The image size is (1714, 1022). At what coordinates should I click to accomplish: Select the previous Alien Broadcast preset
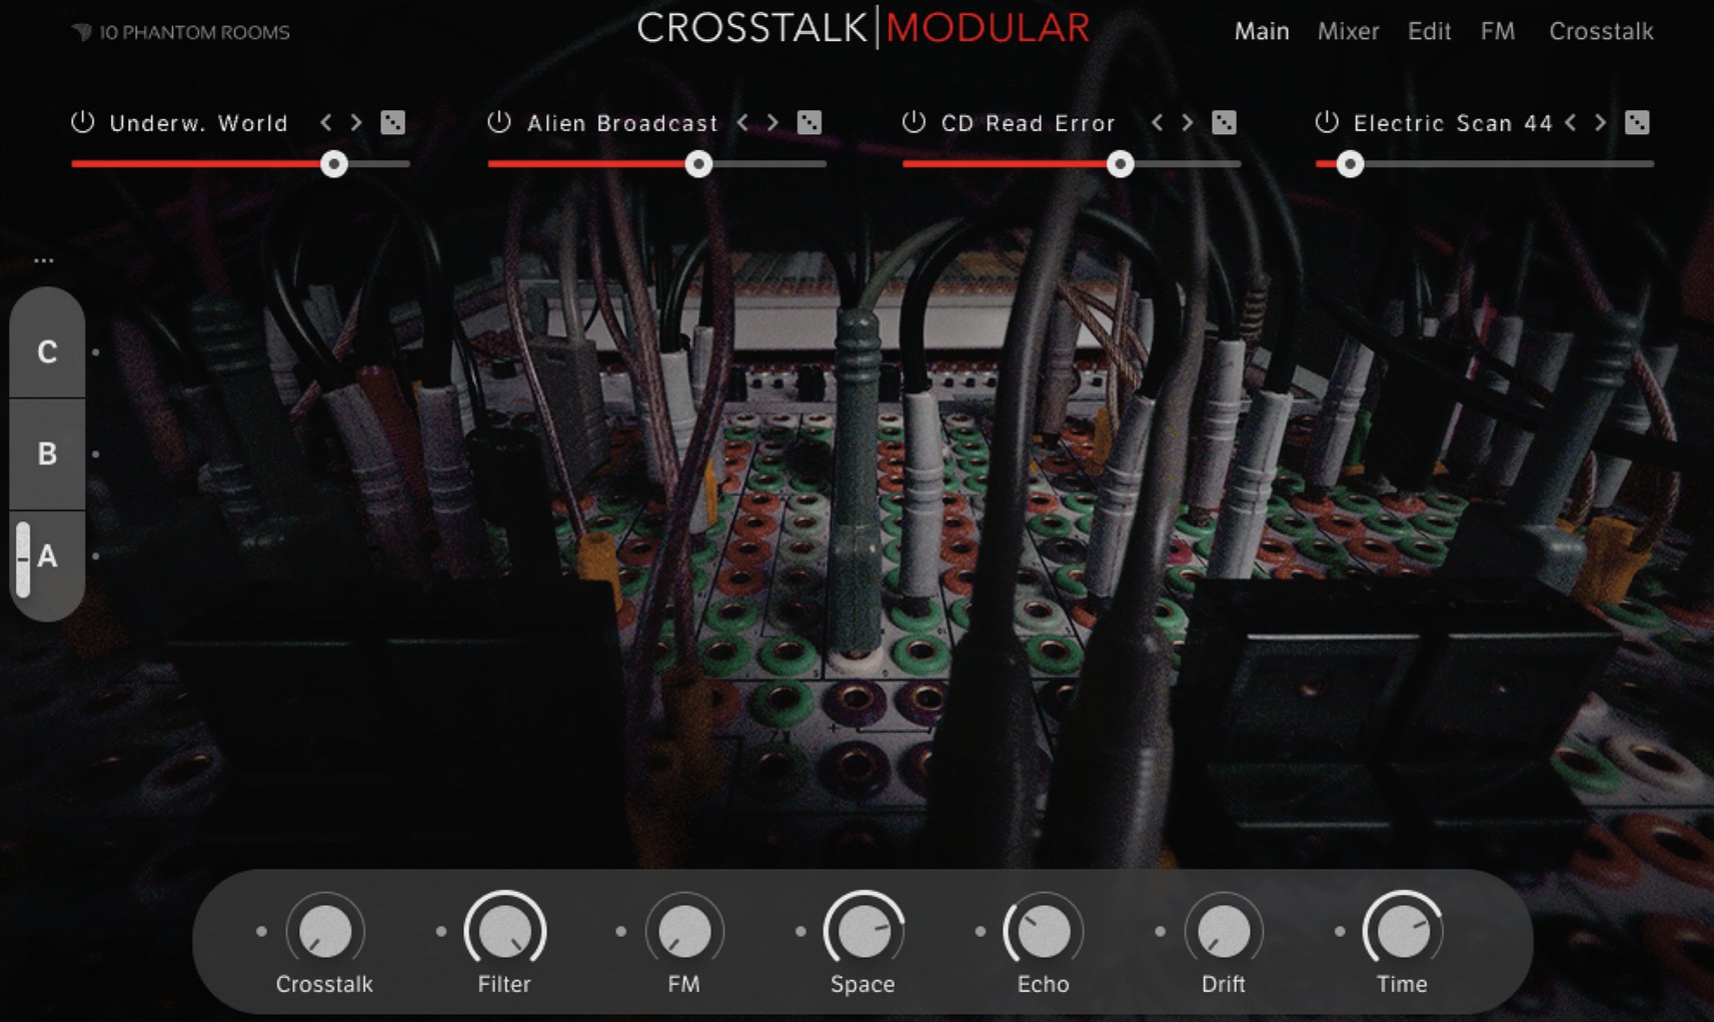(x=742, y=122)
